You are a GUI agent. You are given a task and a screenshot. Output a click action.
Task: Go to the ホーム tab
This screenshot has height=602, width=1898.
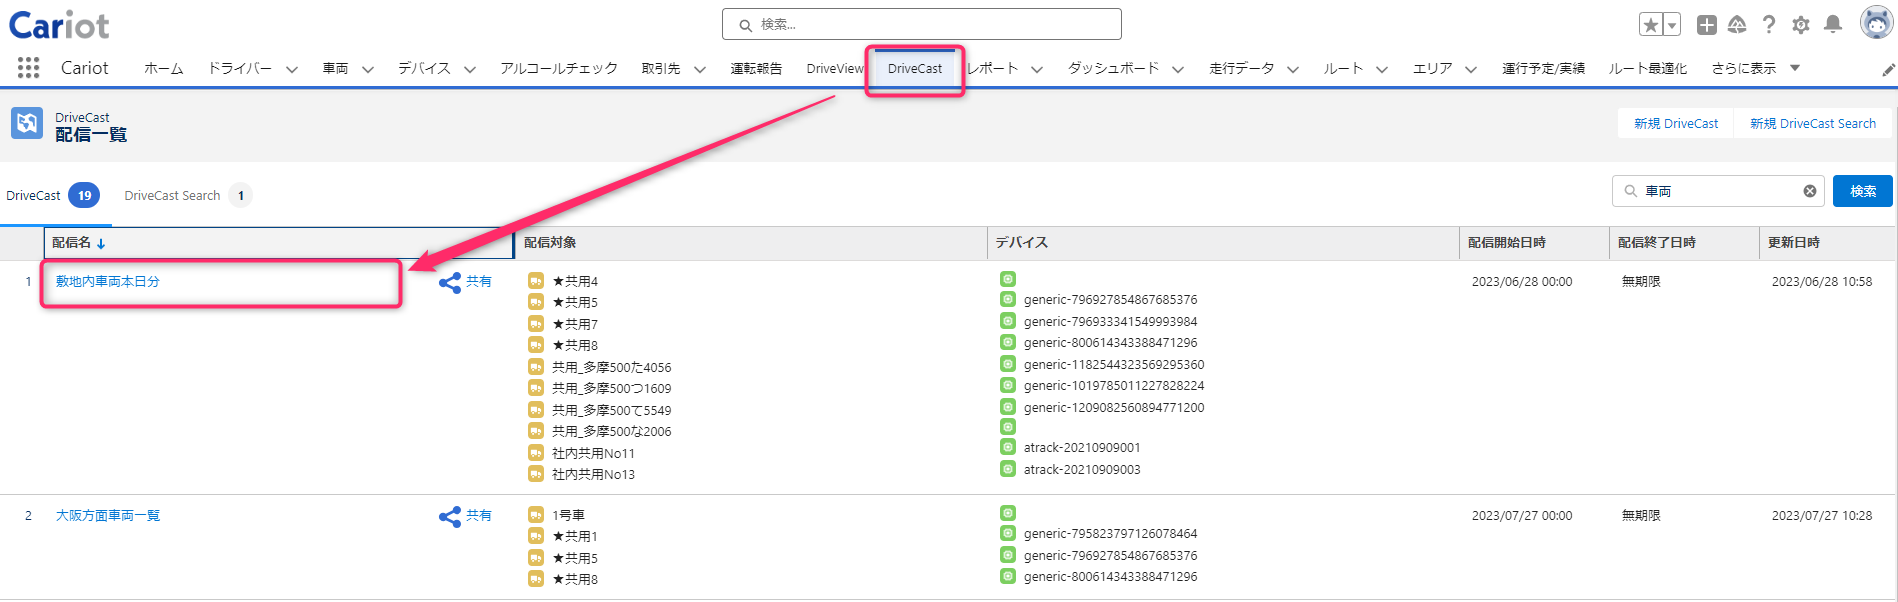(164, 68)
